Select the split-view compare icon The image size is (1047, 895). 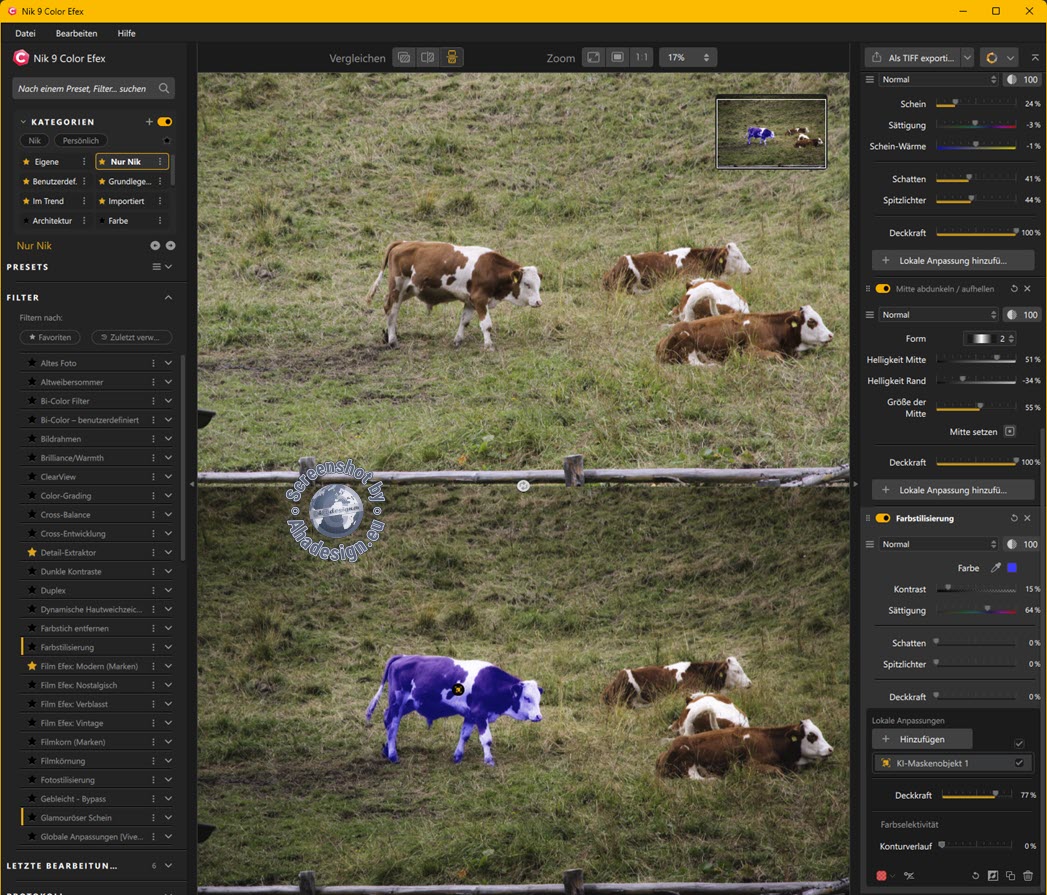point(427,58)
